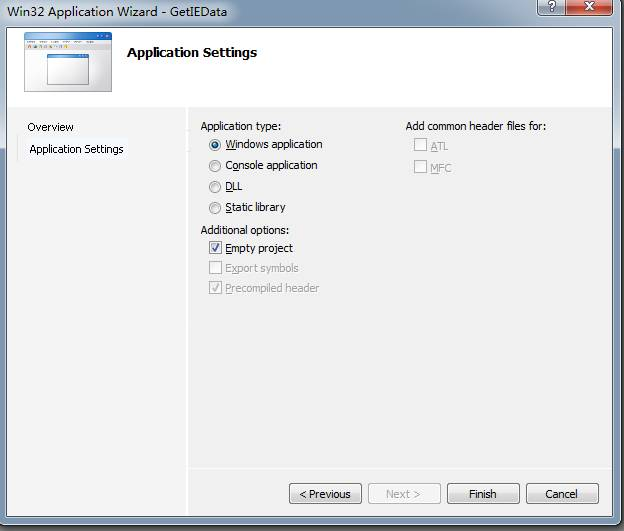Enable MFC common header files
This screenshot has width=624, height=531.
click(420, 167)
